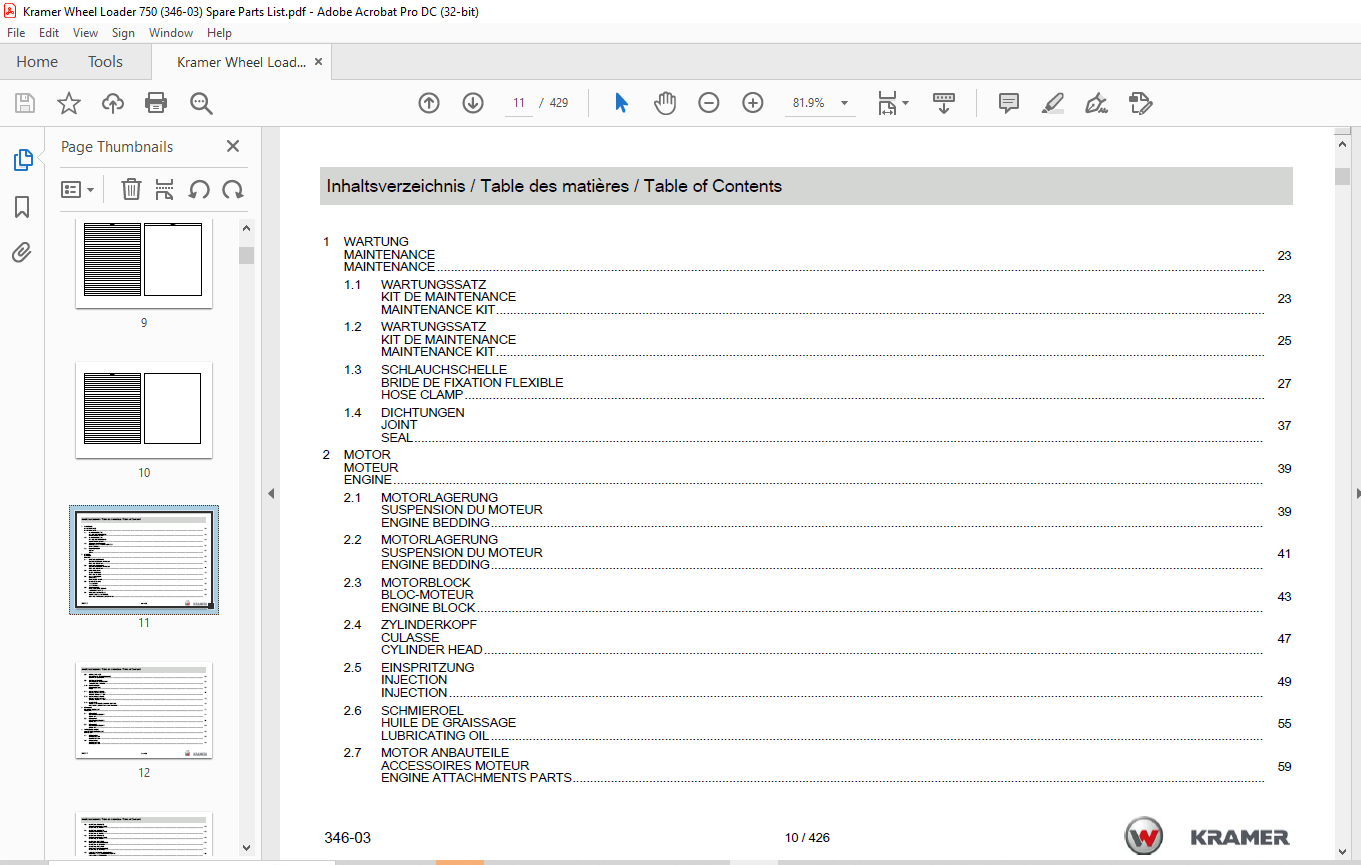Open thumbnail options dropdown menu

(78, 189)
